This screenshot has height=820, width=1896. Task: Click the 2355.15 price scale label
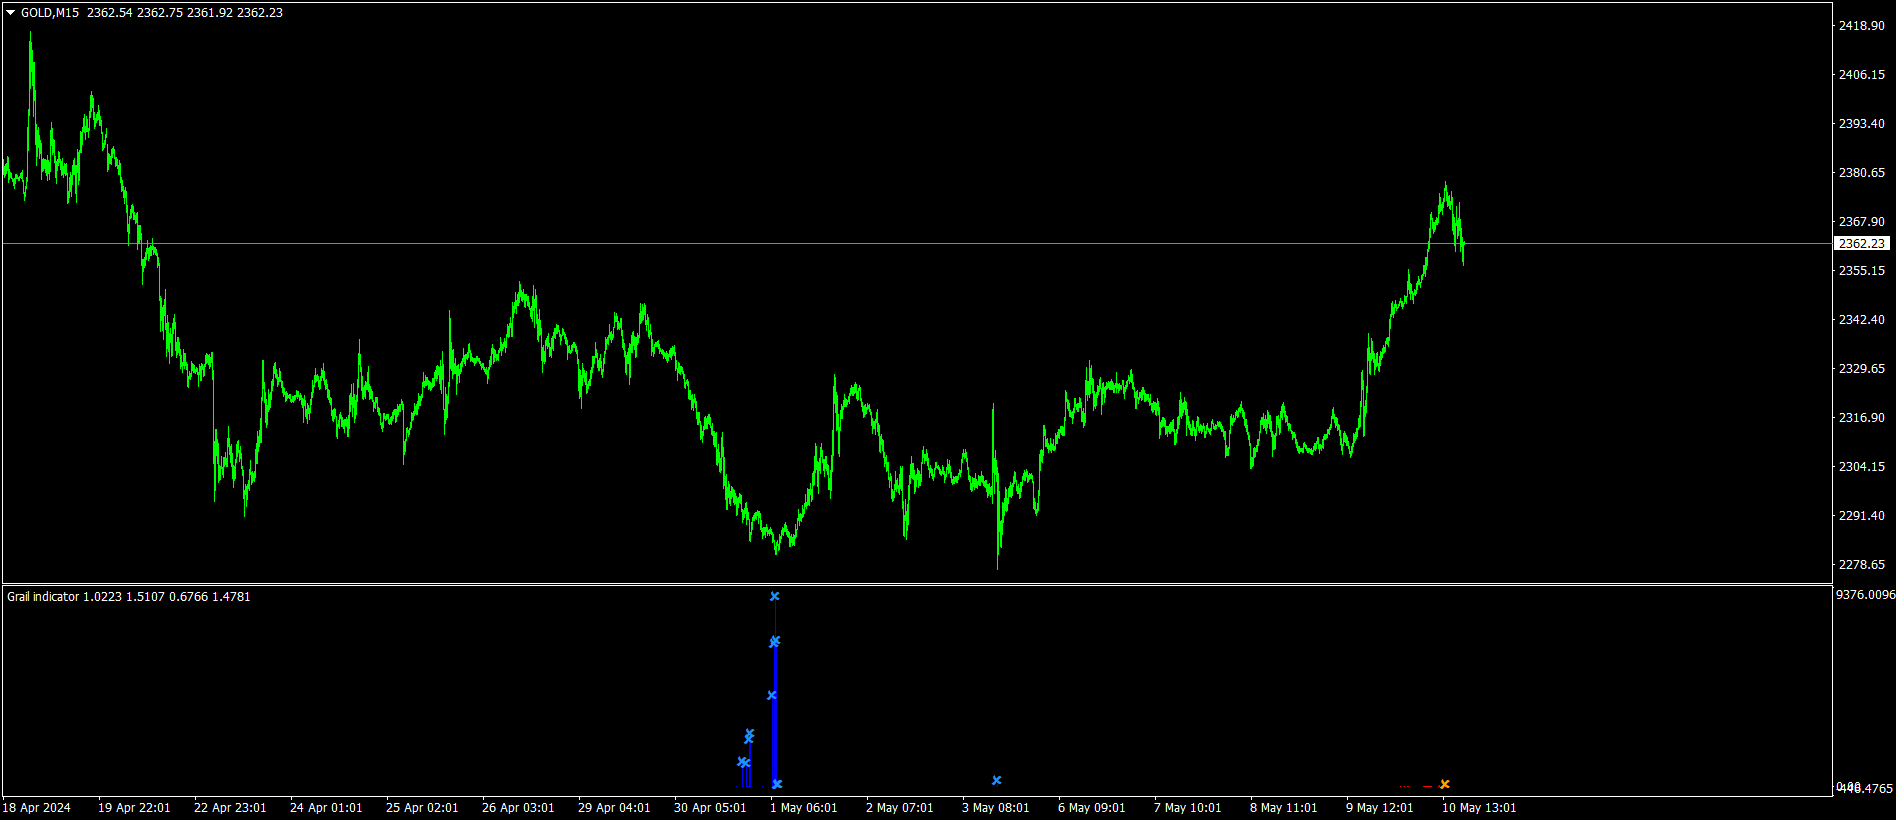pos(1862,271)
